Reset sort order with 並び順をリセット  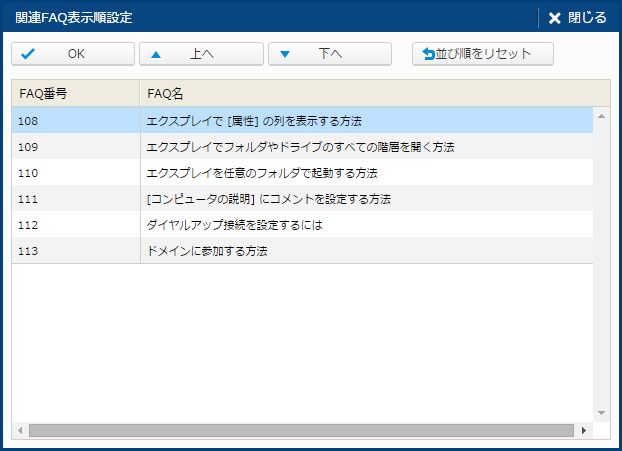tap(483, 54)
